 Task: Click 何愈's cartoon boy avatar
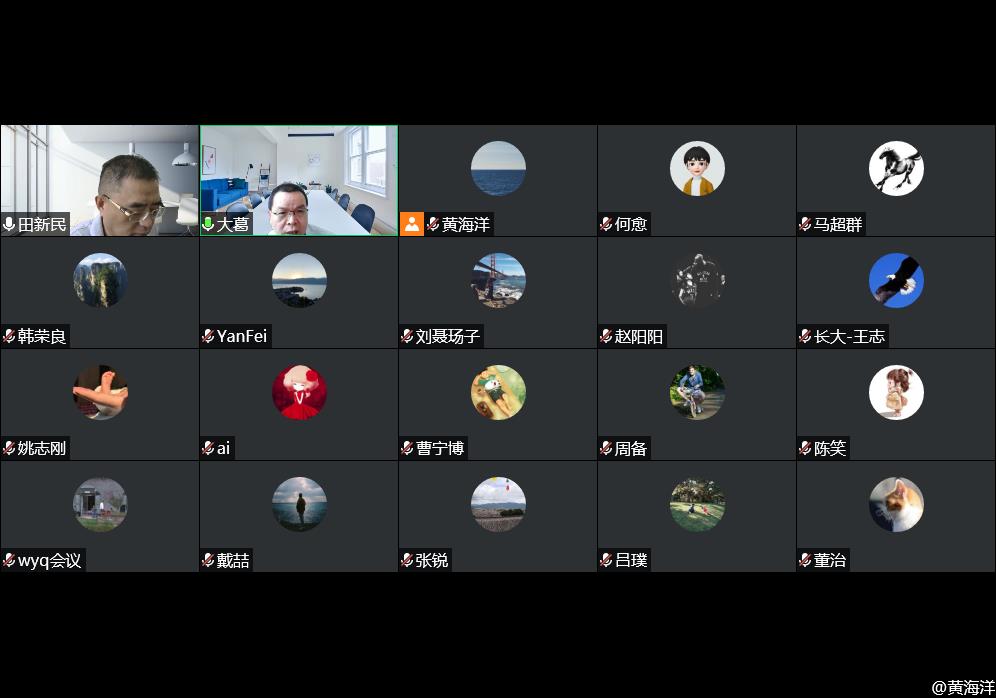pos(697,168)
